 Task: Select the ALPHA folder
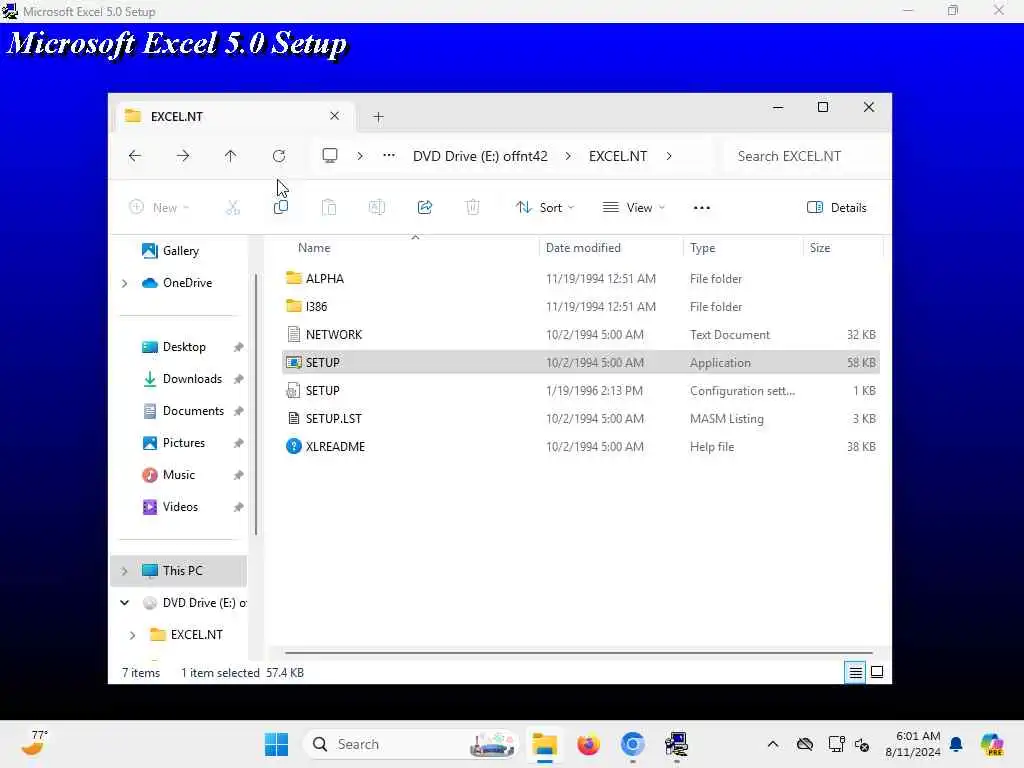point(581,279)
